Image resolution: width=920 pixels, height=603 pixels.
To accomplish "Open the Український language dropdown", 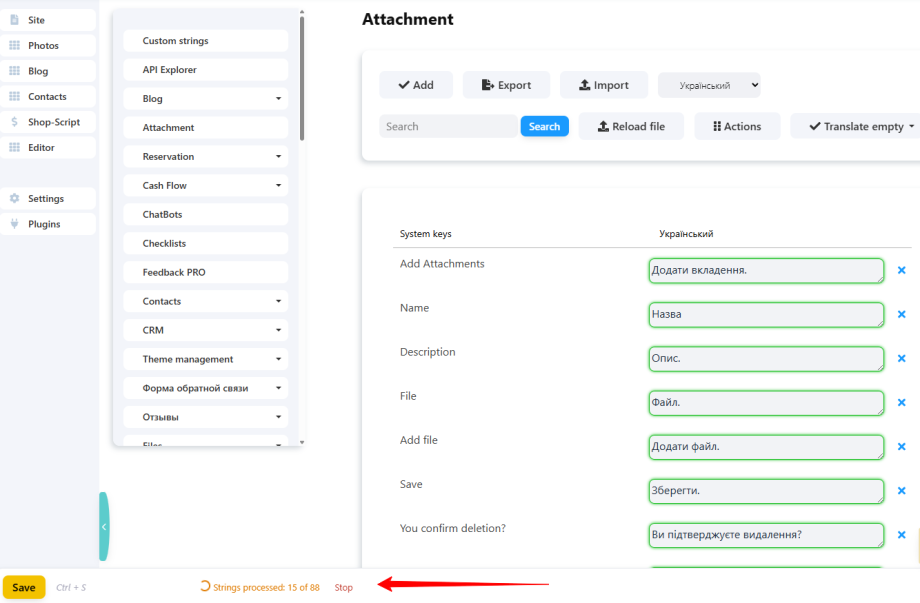I will click(709, 85).
